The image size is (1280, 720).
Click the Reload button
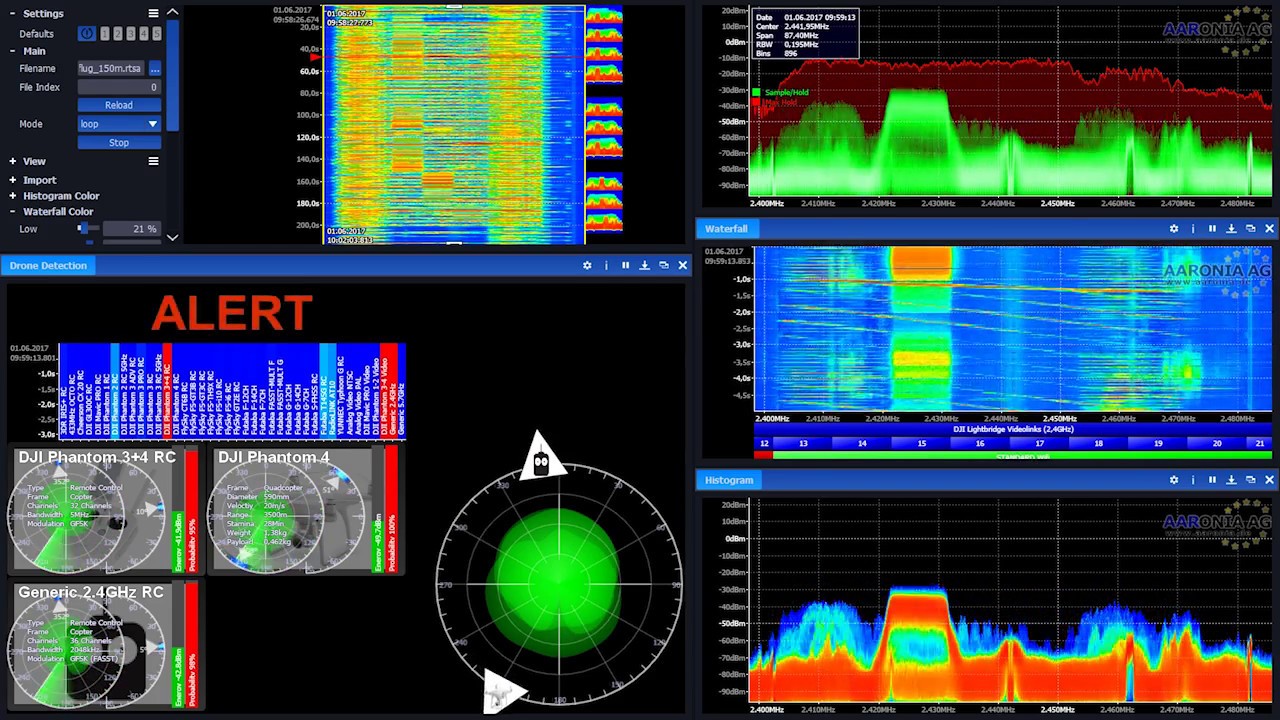pos(119,105)
